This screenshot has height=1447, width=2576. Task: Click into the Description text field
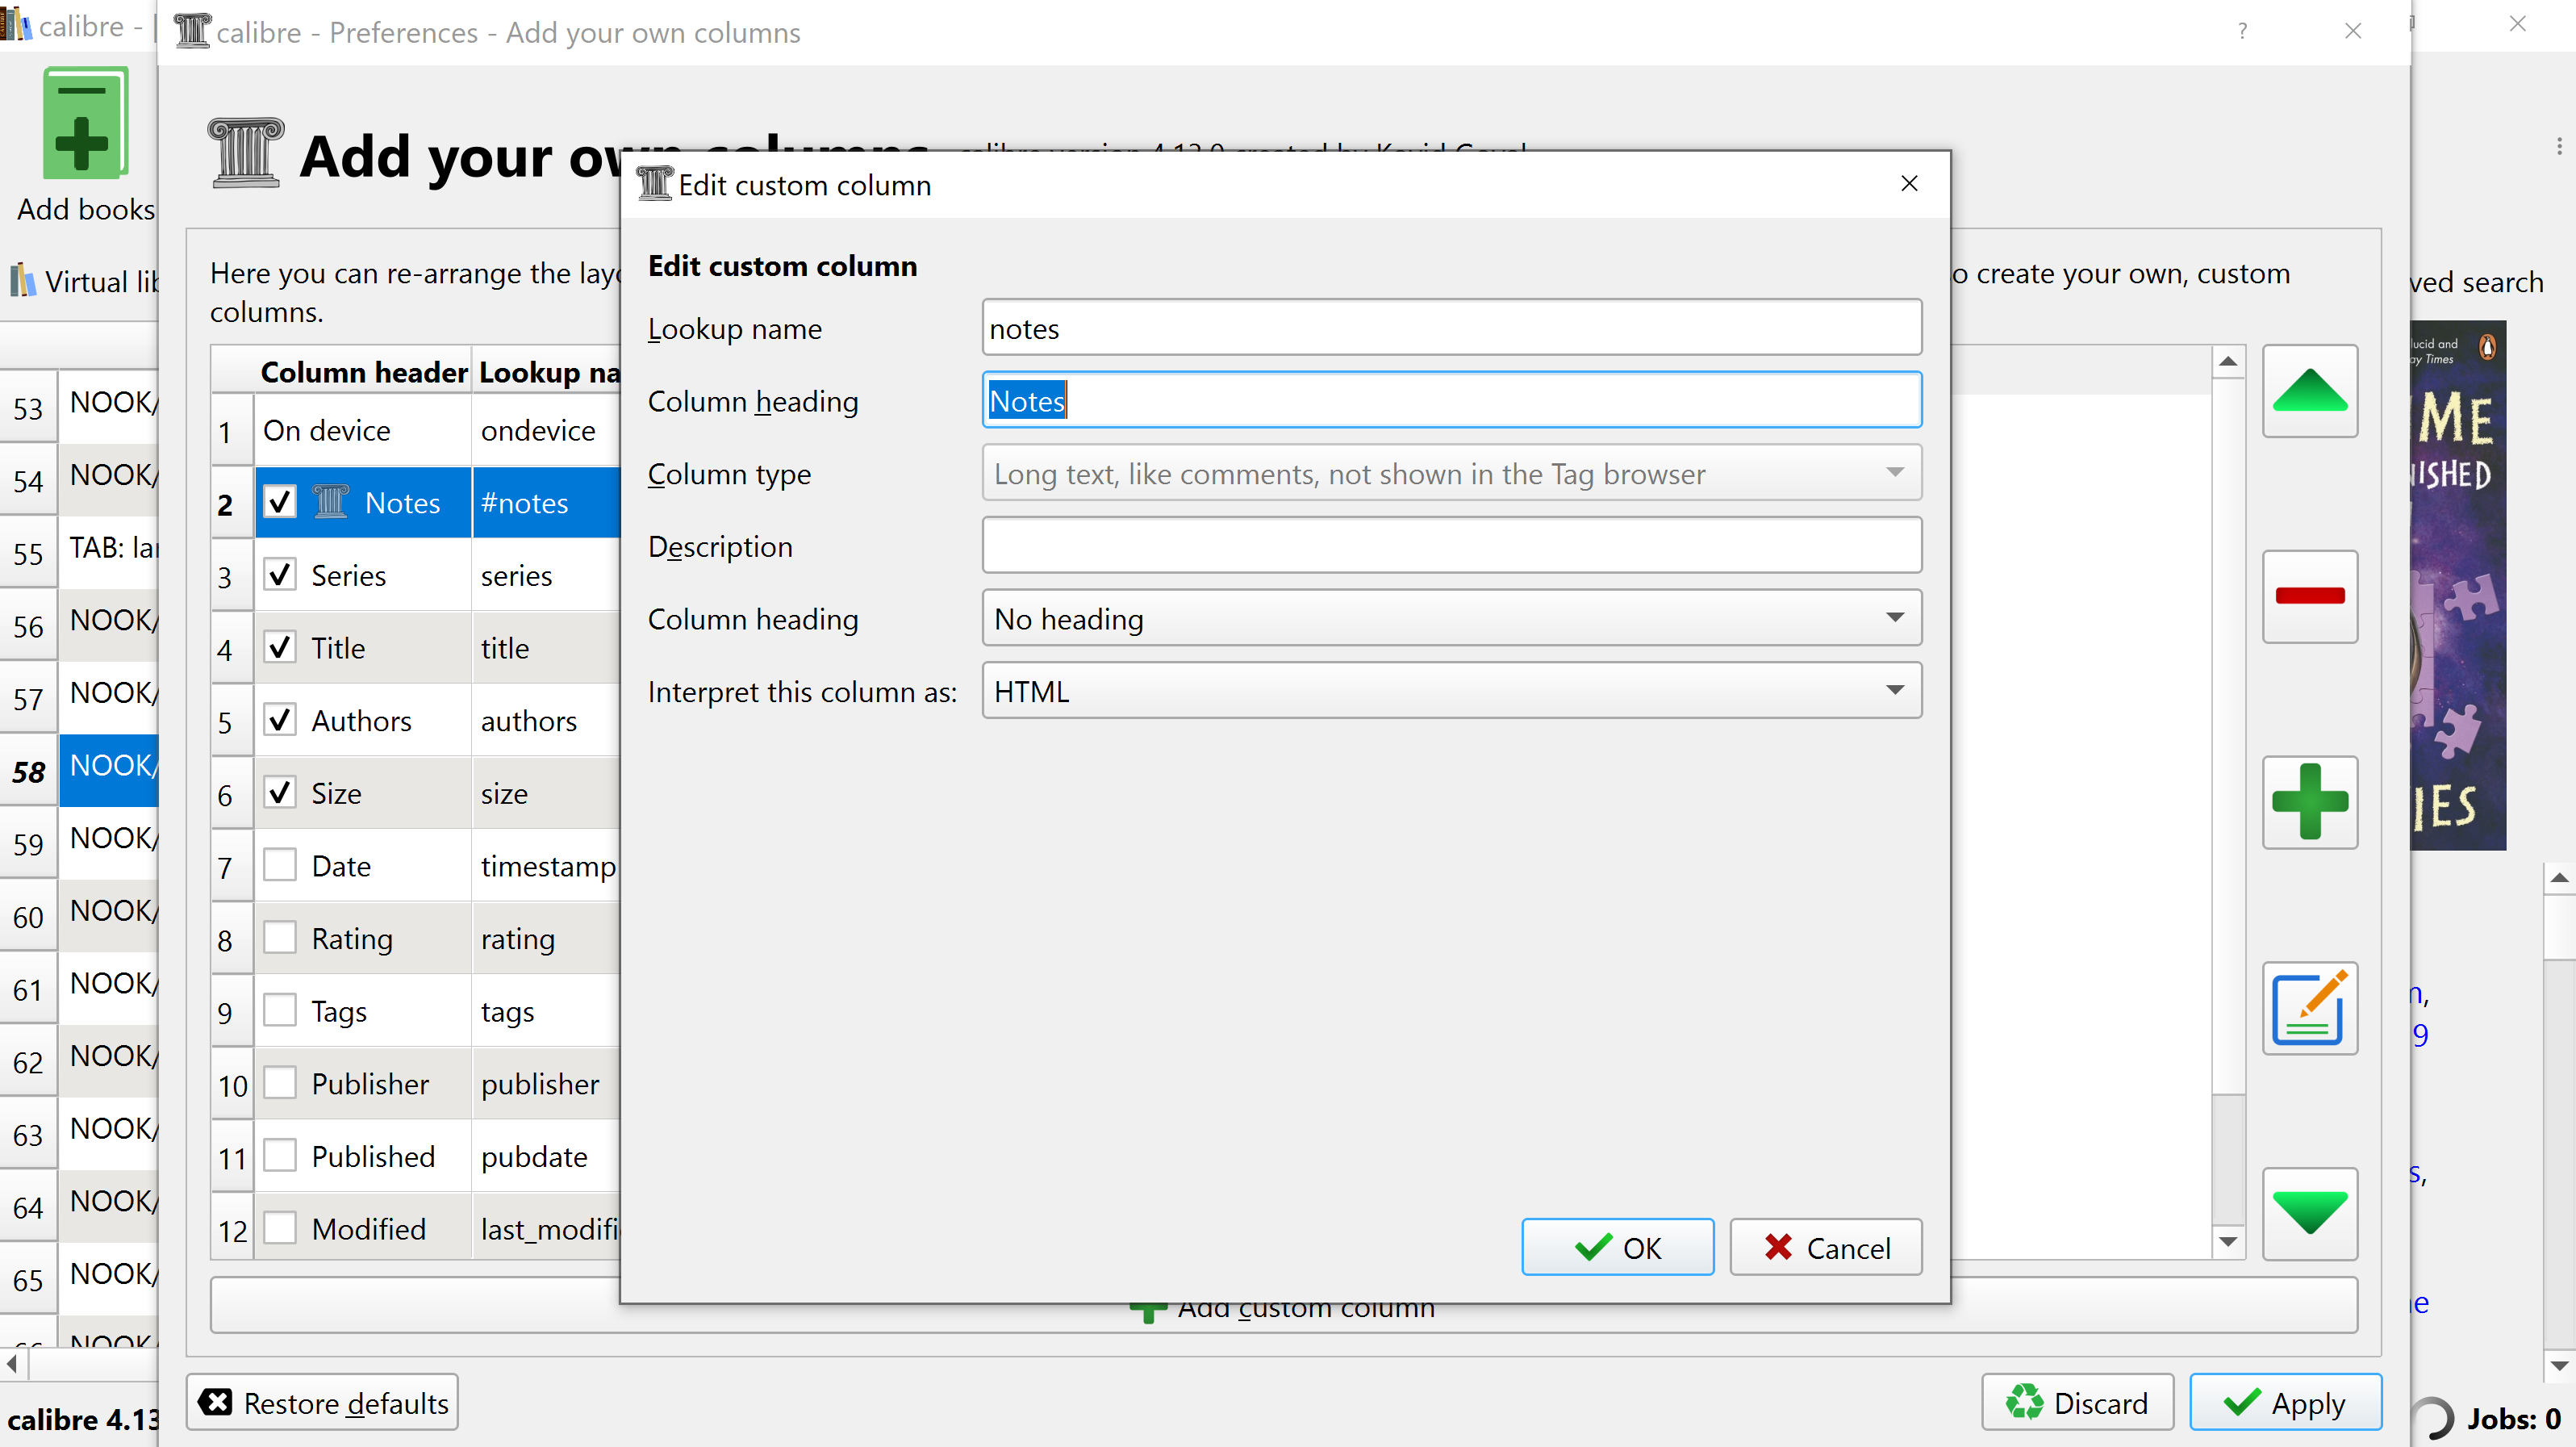[1450, 546]
